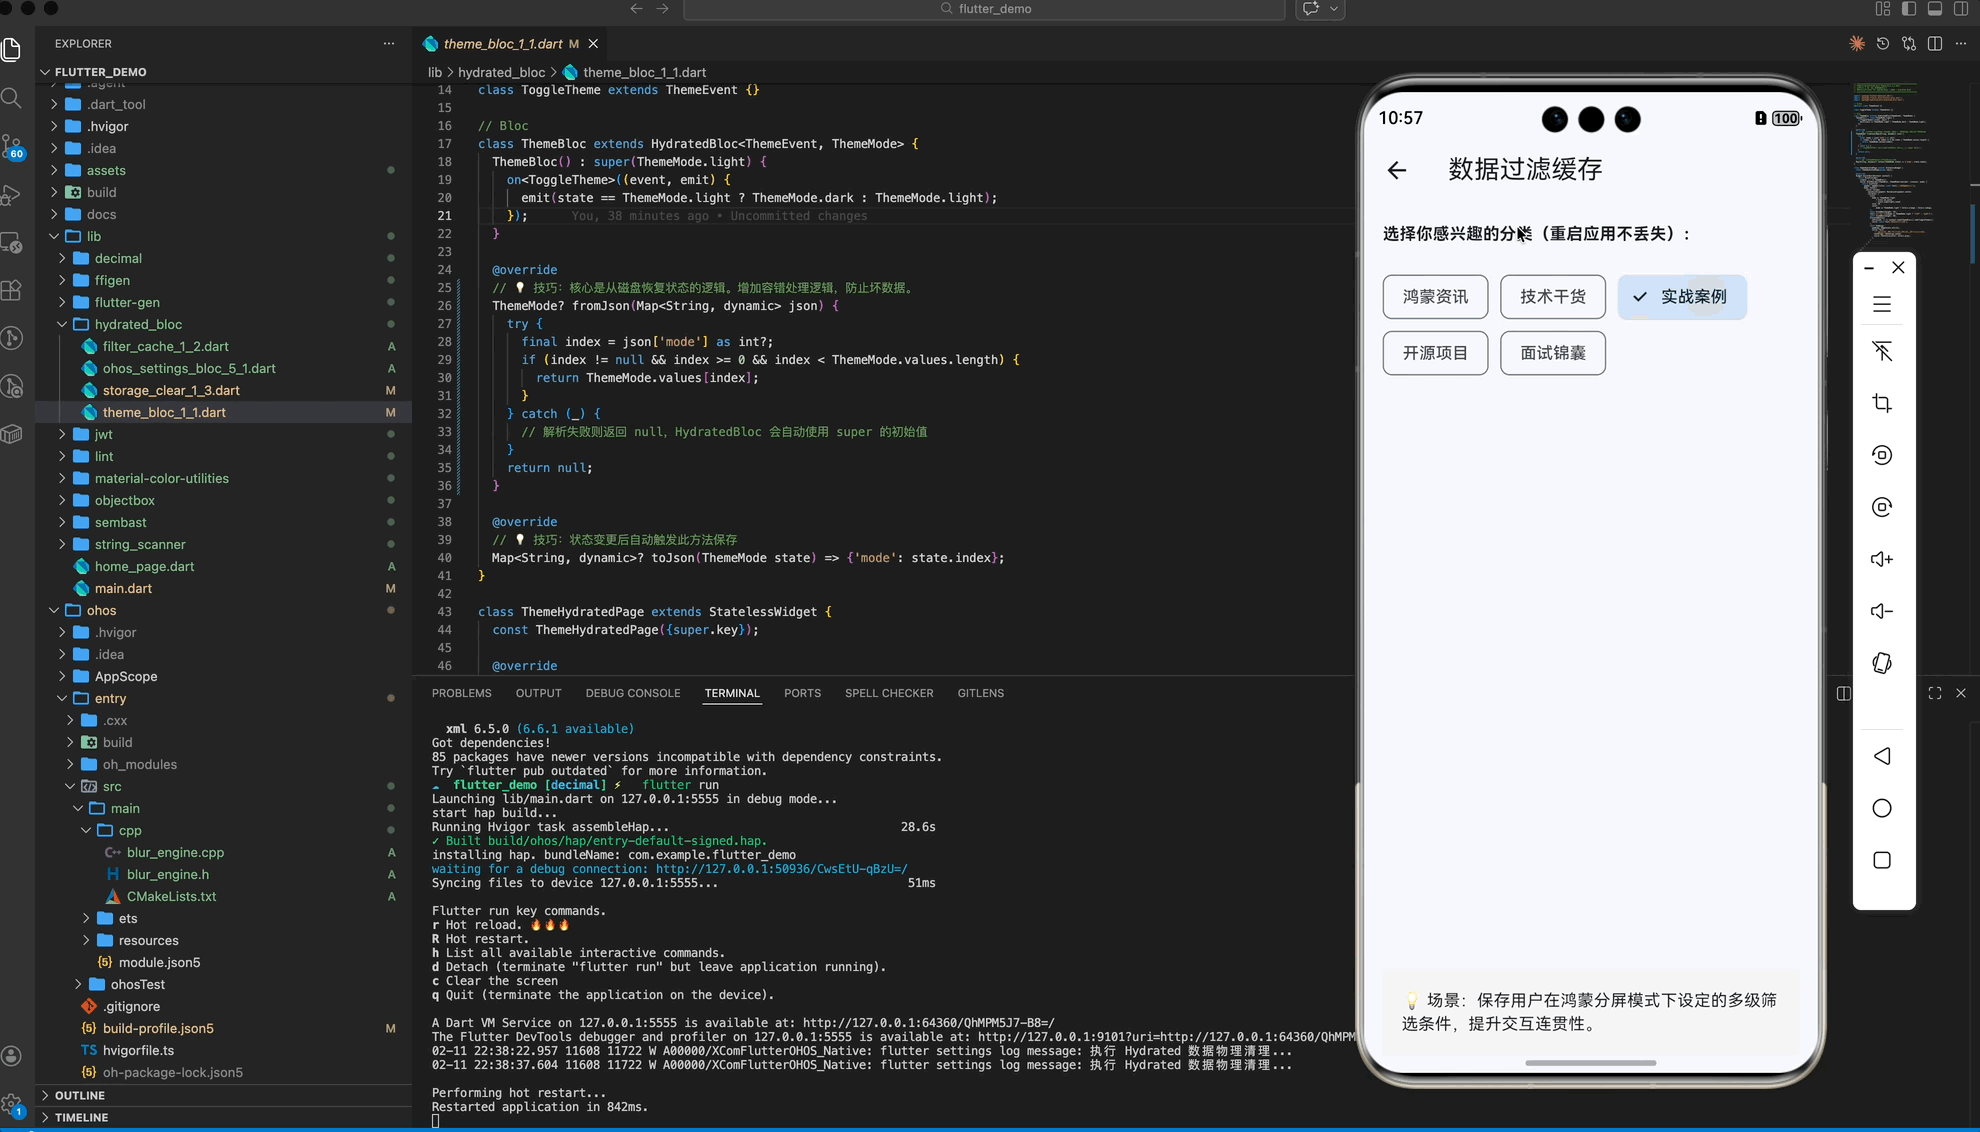This screenshot has width=1980, height=1132.
Task: Deselect the 实战案例 filter chip
Action: pyautogui.click(x=1681, y=297)
